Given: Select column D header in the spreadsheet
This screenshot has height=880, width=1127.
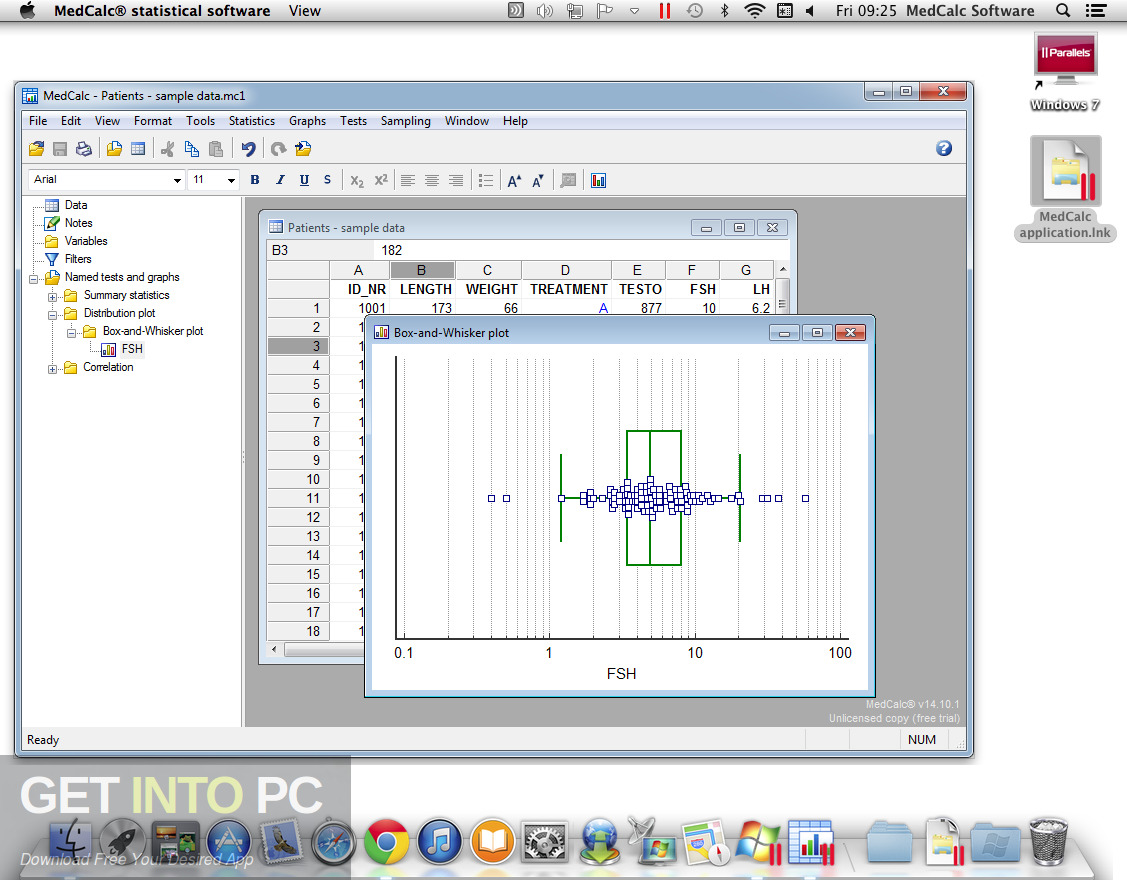Looking at the screenshot, I should [566, 270].
